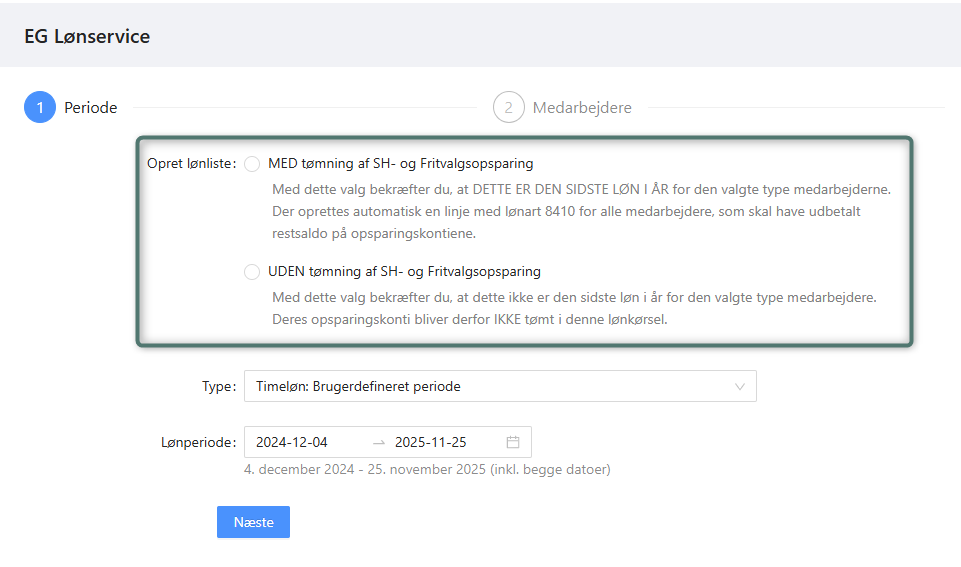Click the EG Lønservice header title
This screenshot has height=567, width=961.
(87, 37)
